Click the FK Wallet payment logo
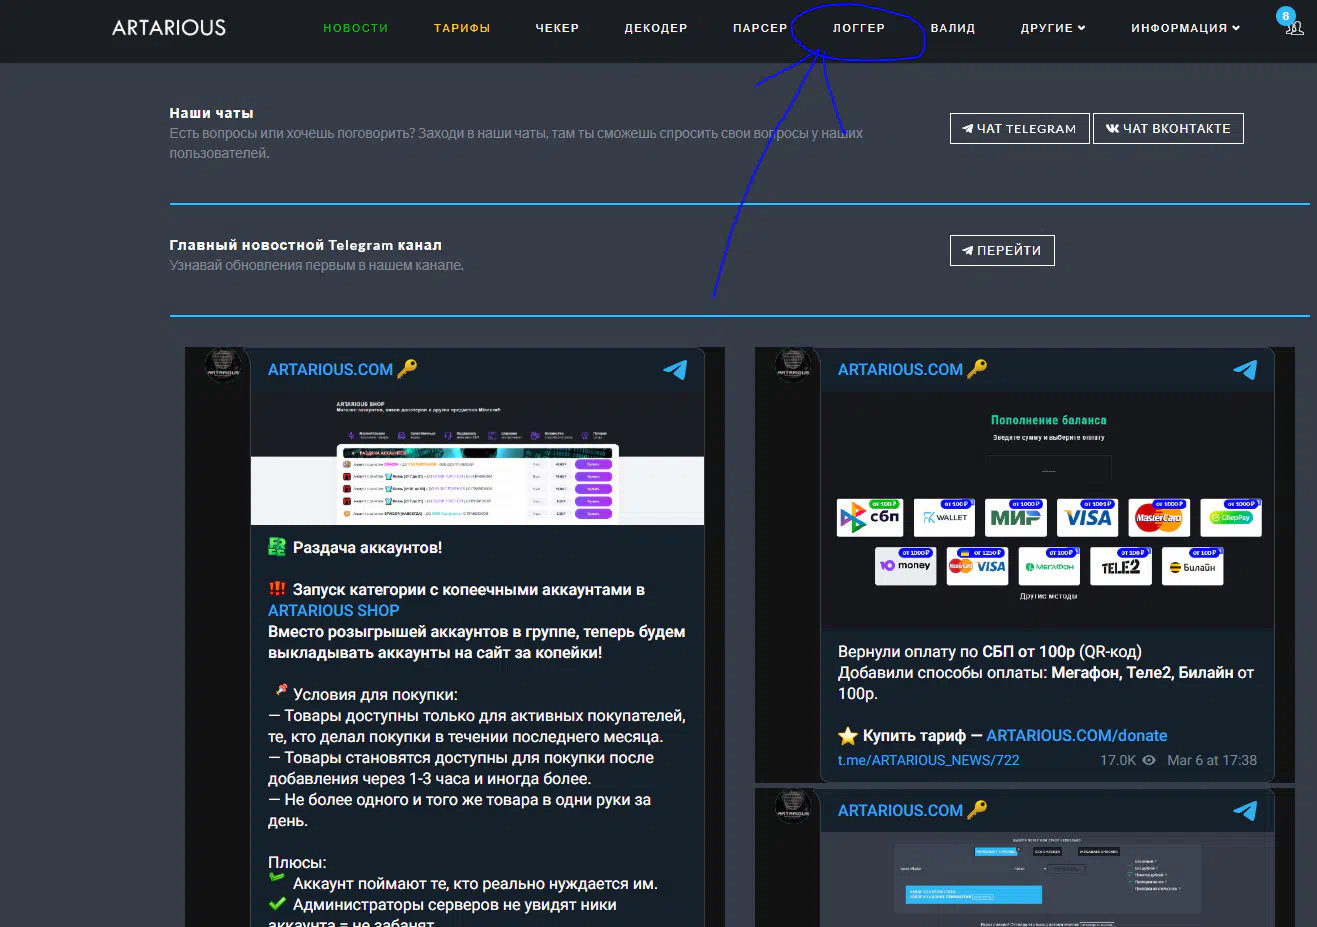The height and width of the screenshot is (927, 1317). 944,517
